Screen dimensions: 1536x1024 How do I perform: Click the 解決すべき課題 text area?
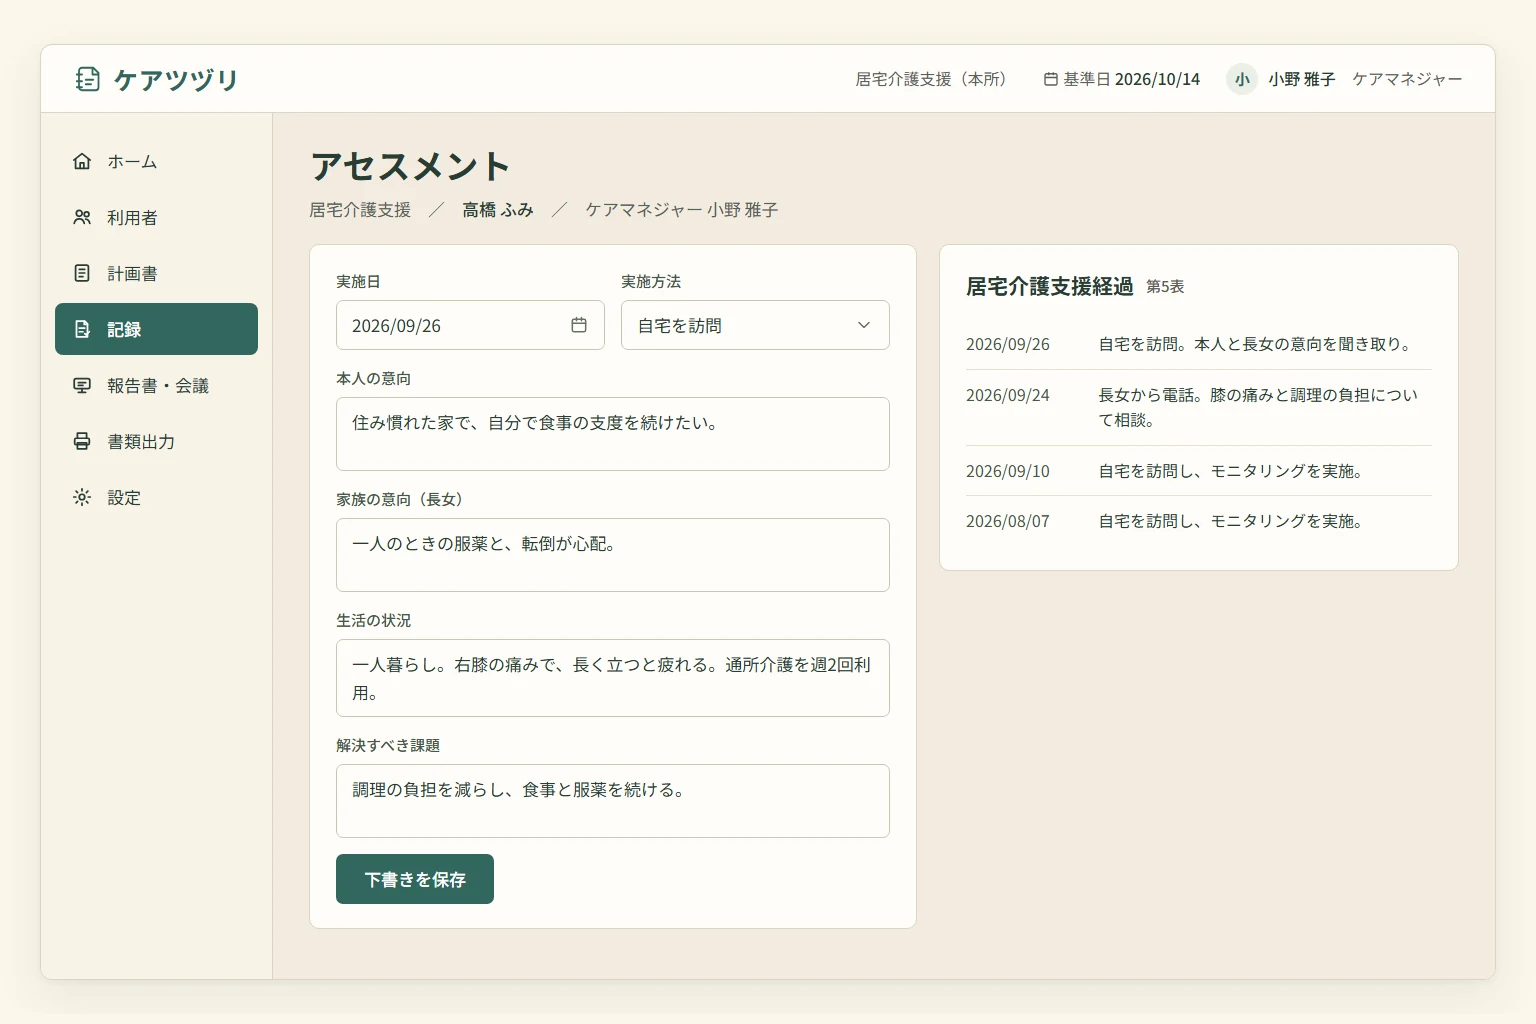613,801
